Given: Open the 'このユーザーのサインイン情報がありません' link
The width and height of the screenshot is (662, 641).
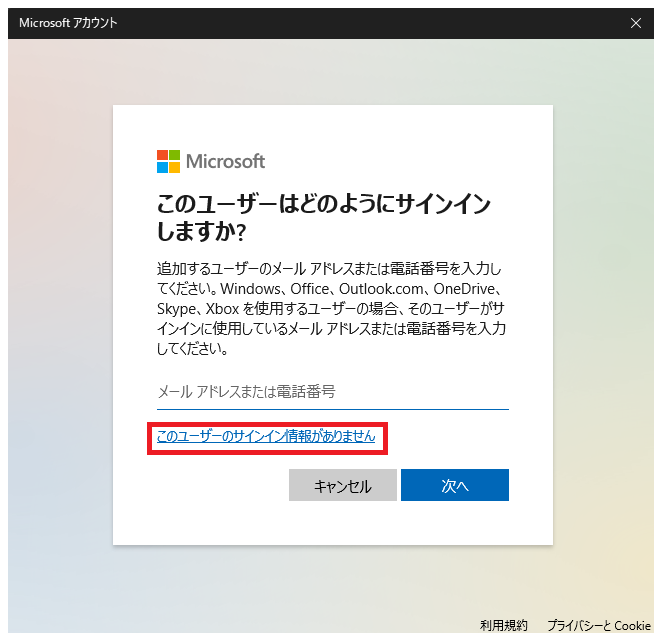Looking at the screenshot, I should [x=266, y=436].
